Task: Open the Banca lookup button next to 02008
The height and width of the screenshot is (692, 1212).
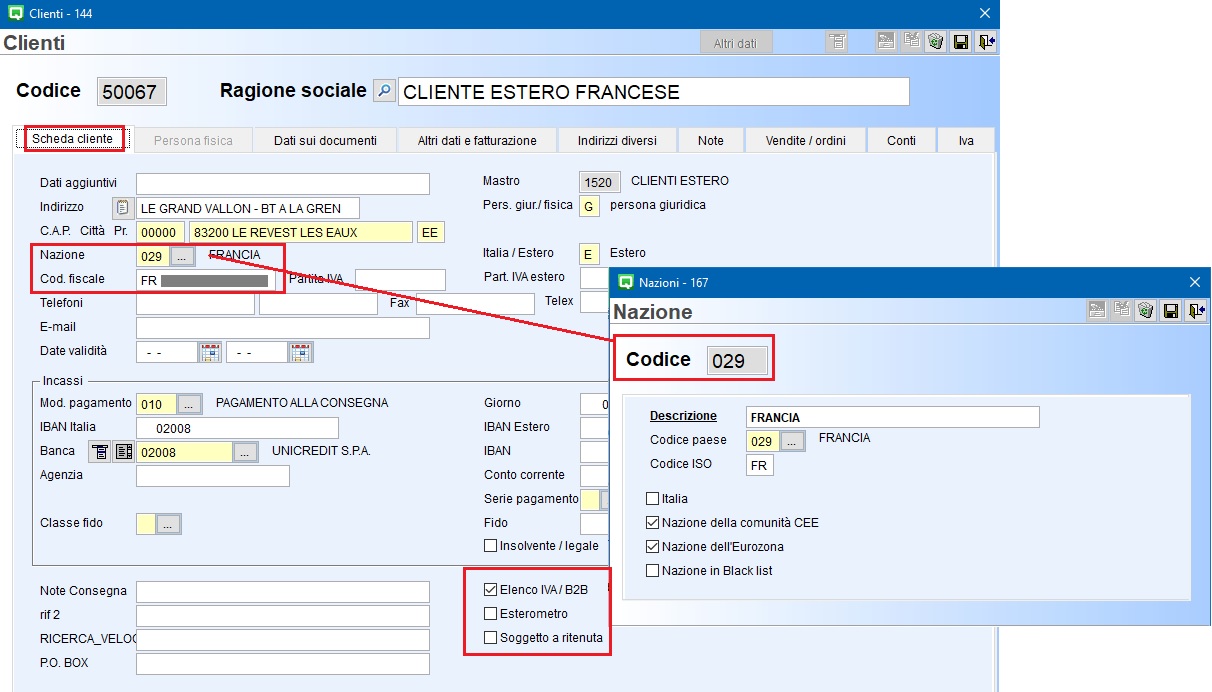Action: coord(246,453)
